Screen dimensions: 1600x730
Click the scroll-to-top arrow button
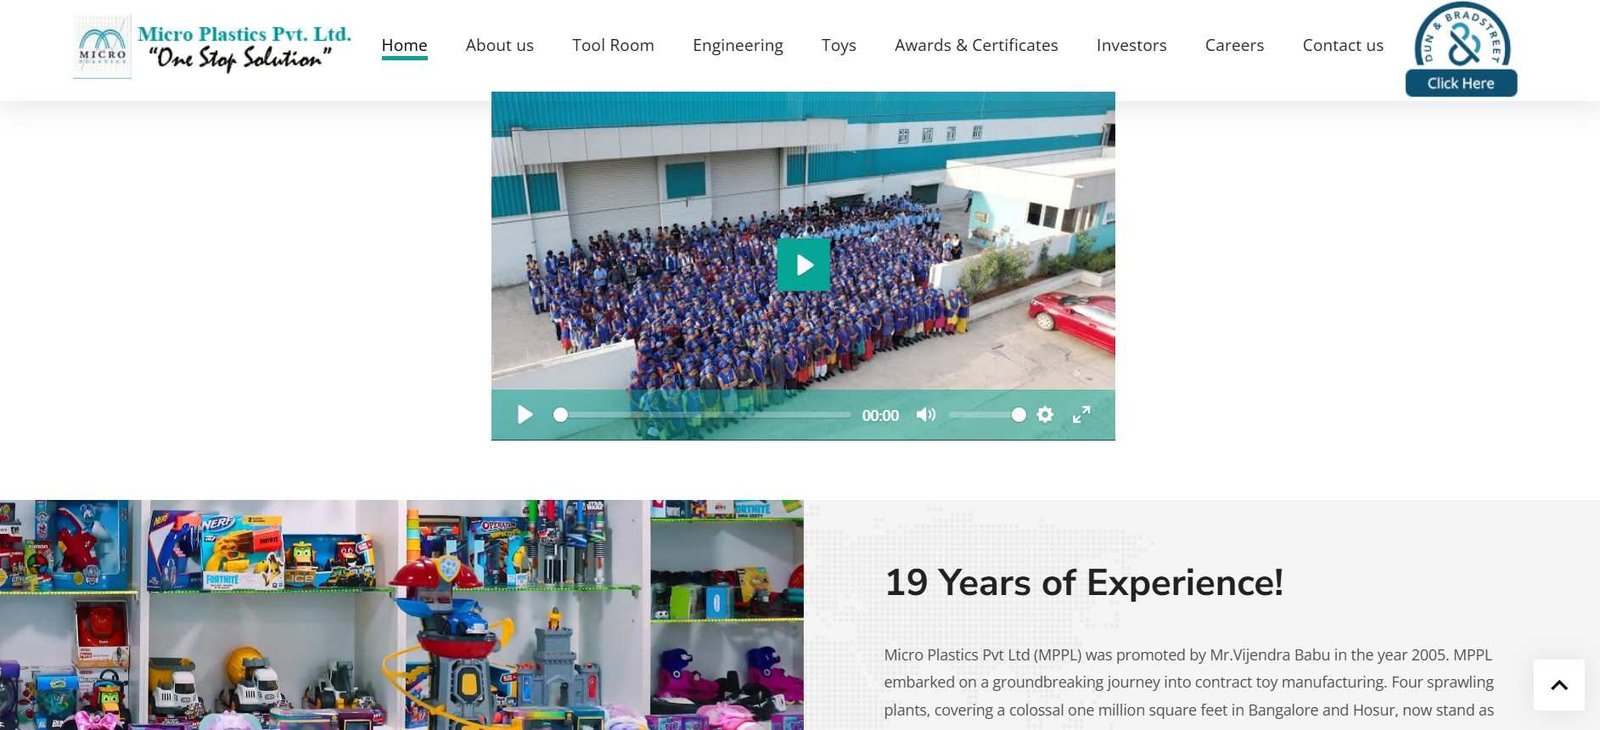[x=1559, y=685]
